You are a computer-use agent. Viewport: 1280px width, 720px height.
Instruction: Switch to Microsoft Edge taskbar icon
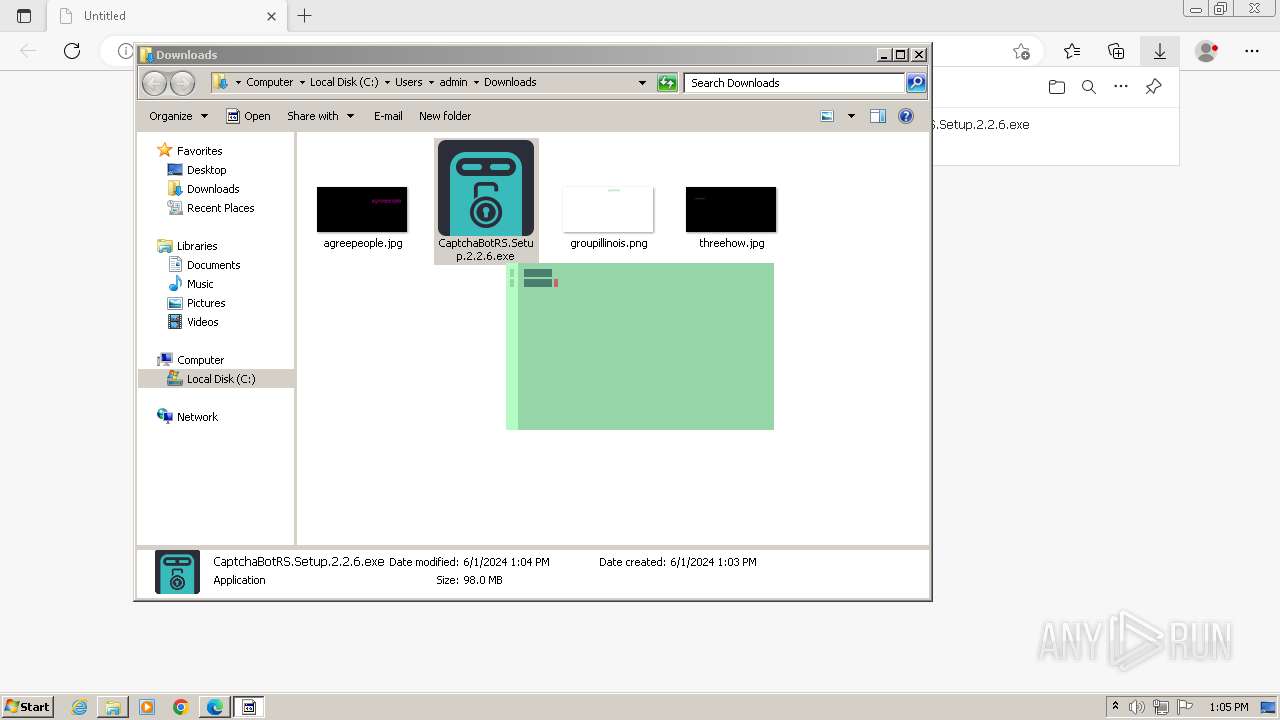click(214, 707)
